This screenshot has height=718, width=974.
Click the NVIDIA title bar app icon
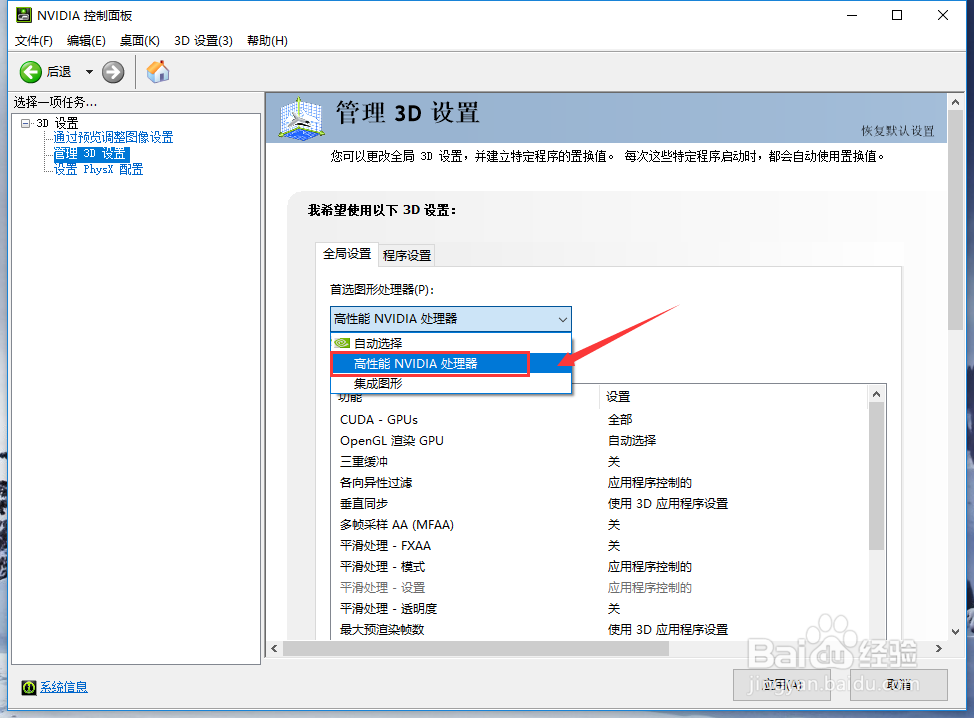[24, 15]
